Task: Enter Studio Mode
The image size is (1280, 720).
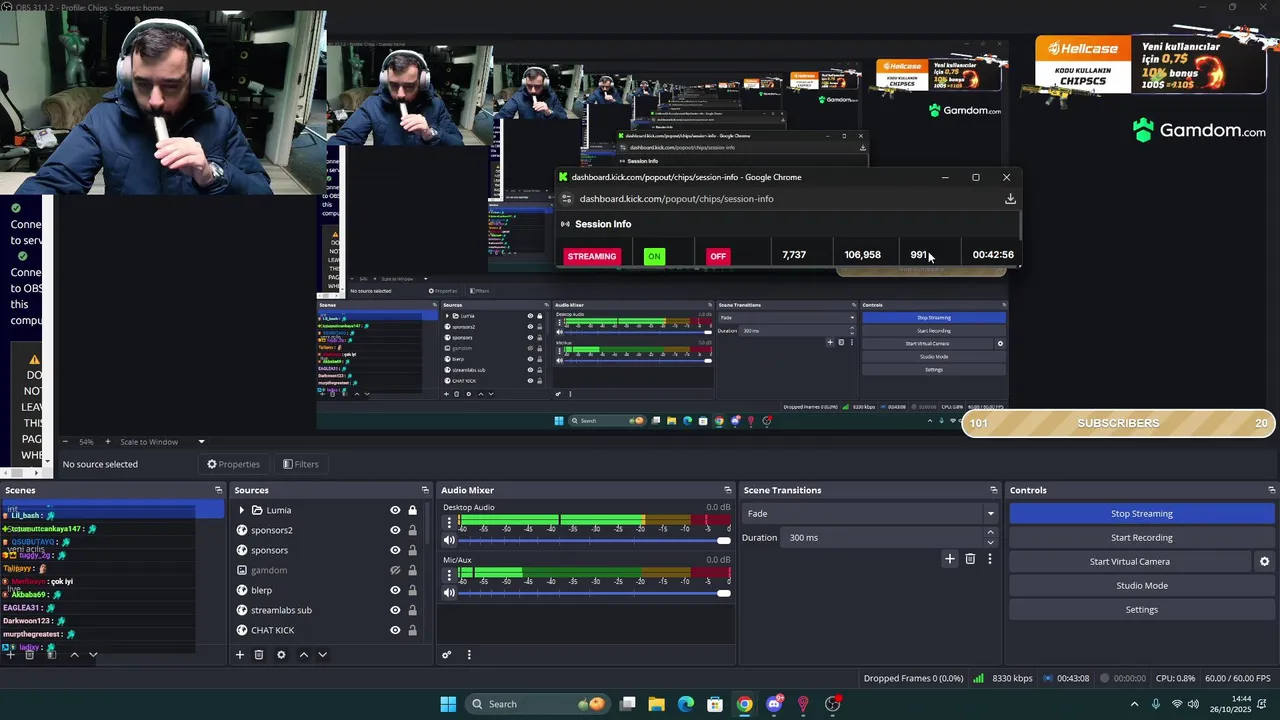Action: [1142, 586]
